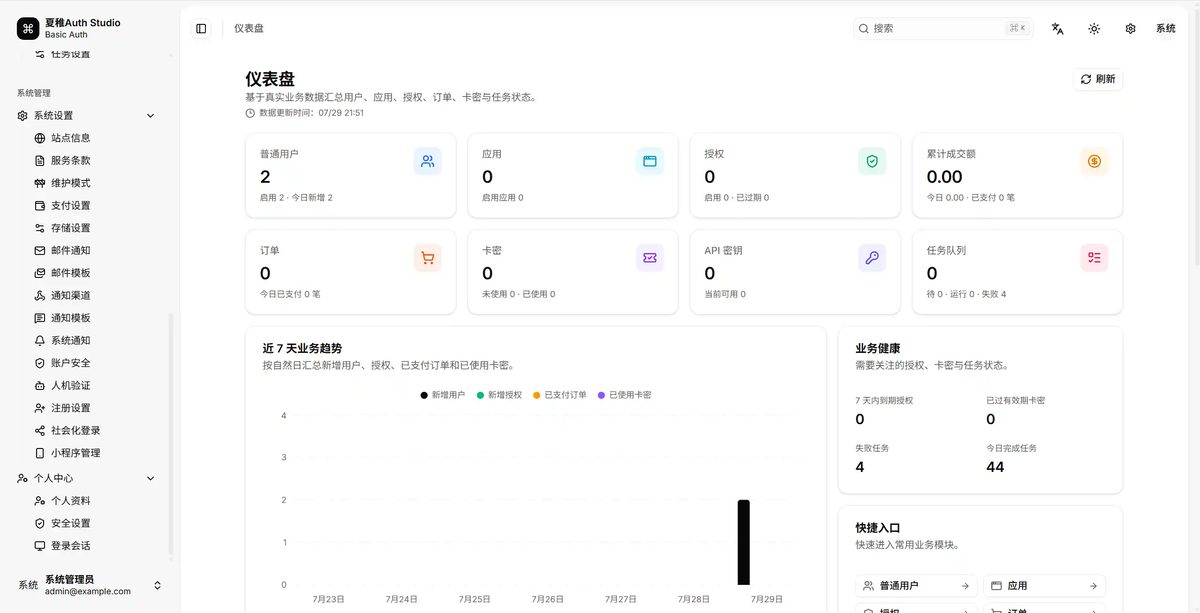Viewport: 1200px width, 613px height.
Task: Click the document icon beside 服务条款
Action: [x=40, y=160]
